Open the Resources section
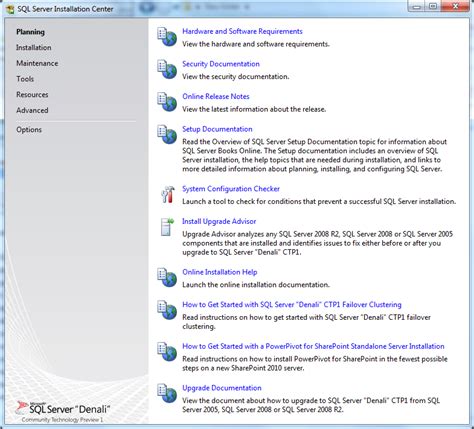Image resolution: width=474 pixels, height=429 pixels. tap(32, 95)
